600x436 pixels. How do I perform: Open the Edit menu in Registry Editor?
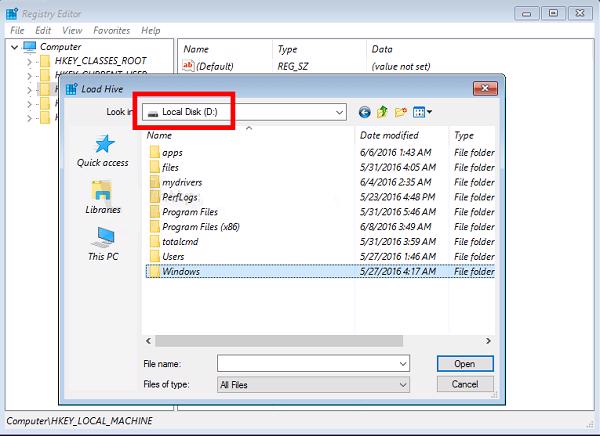pos(43,31)
